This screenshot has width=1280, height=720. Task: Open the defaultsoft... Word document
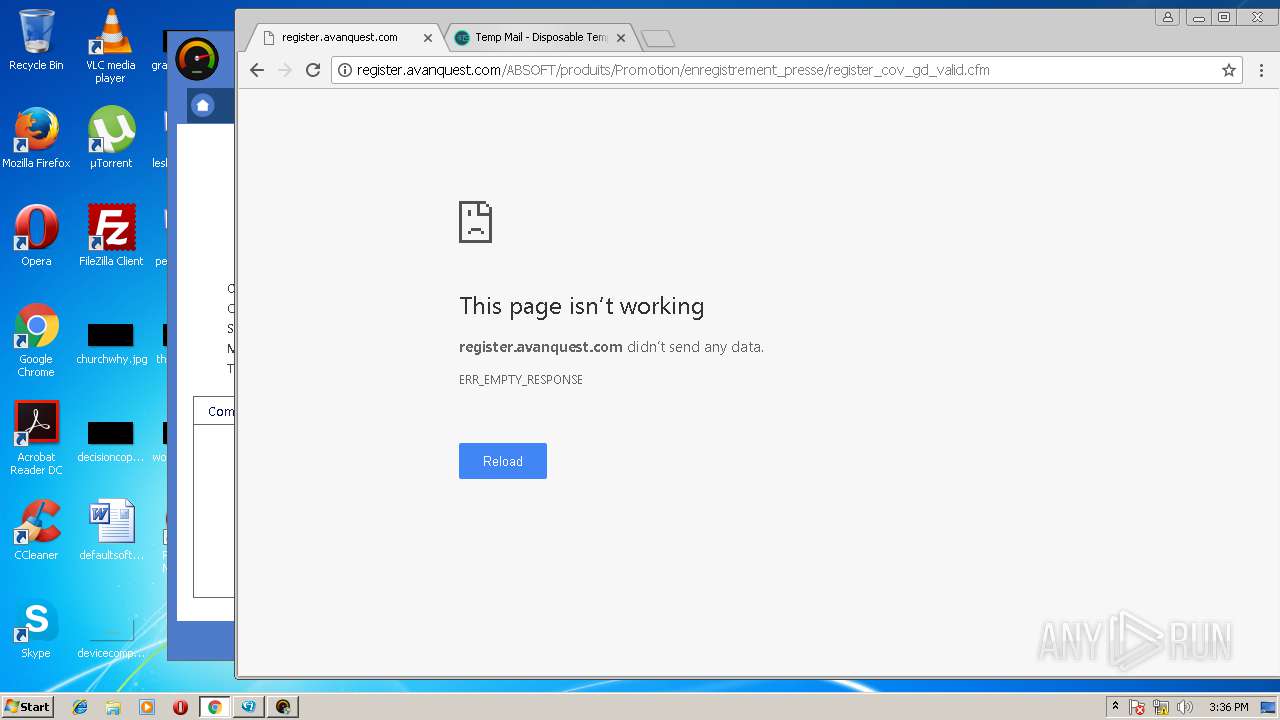pyautogui.click(x=111, y=530)
